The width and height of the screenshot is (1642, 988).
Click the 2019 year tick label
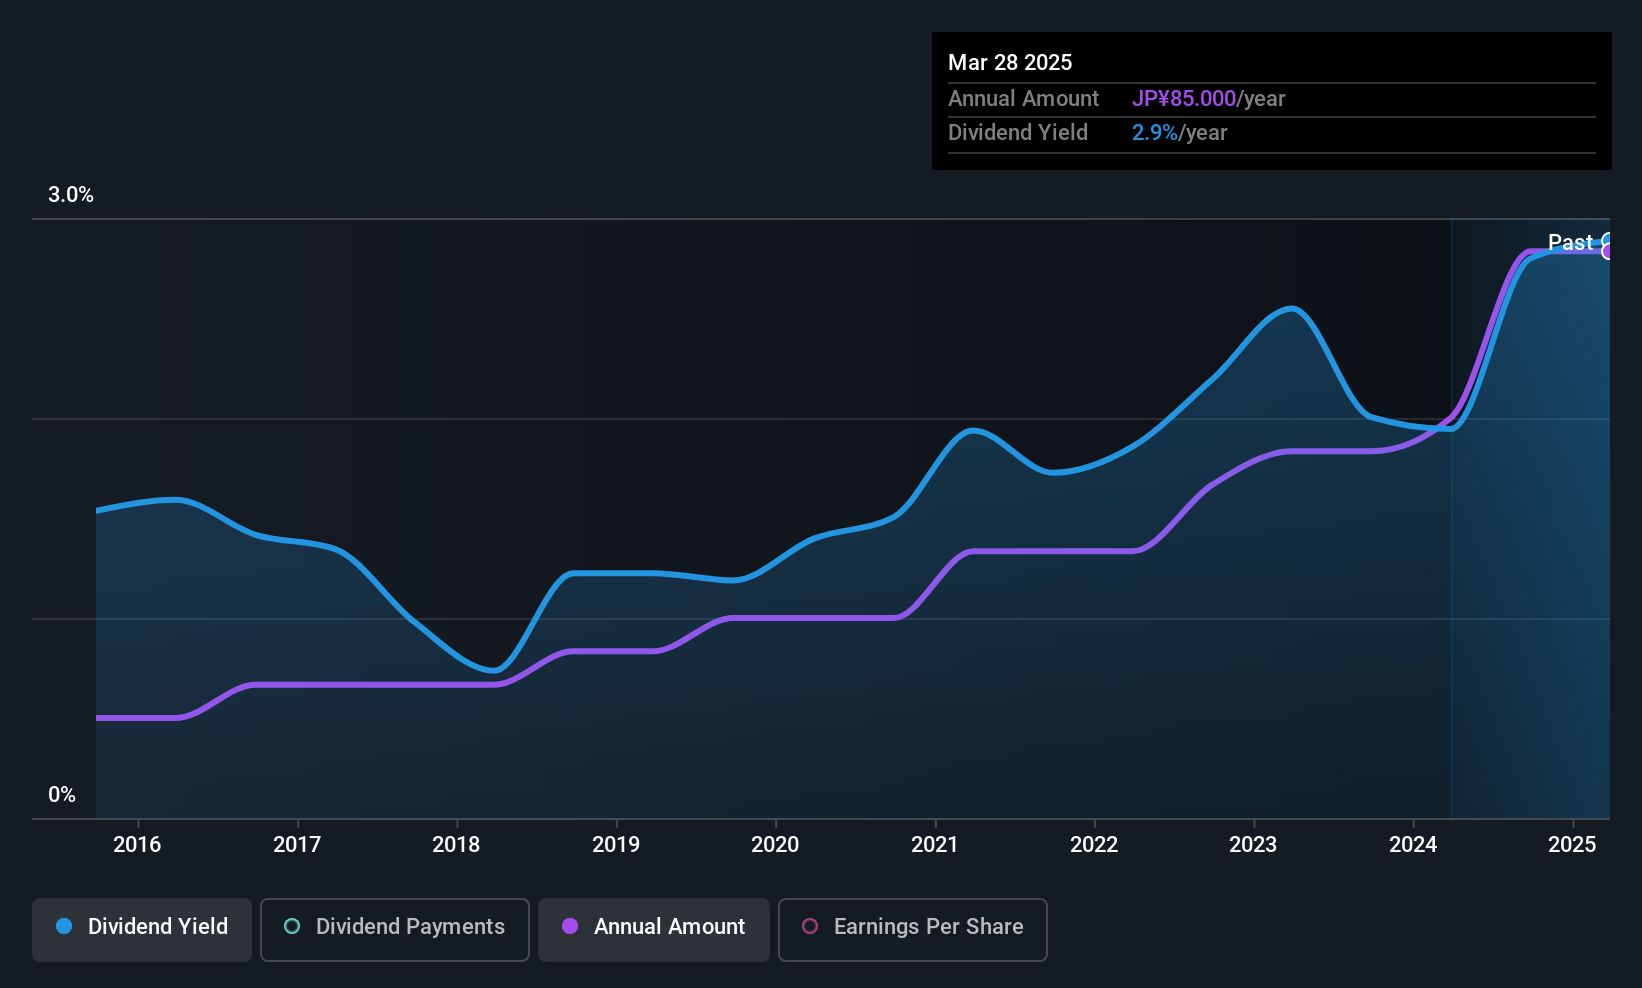pos(616,845)
